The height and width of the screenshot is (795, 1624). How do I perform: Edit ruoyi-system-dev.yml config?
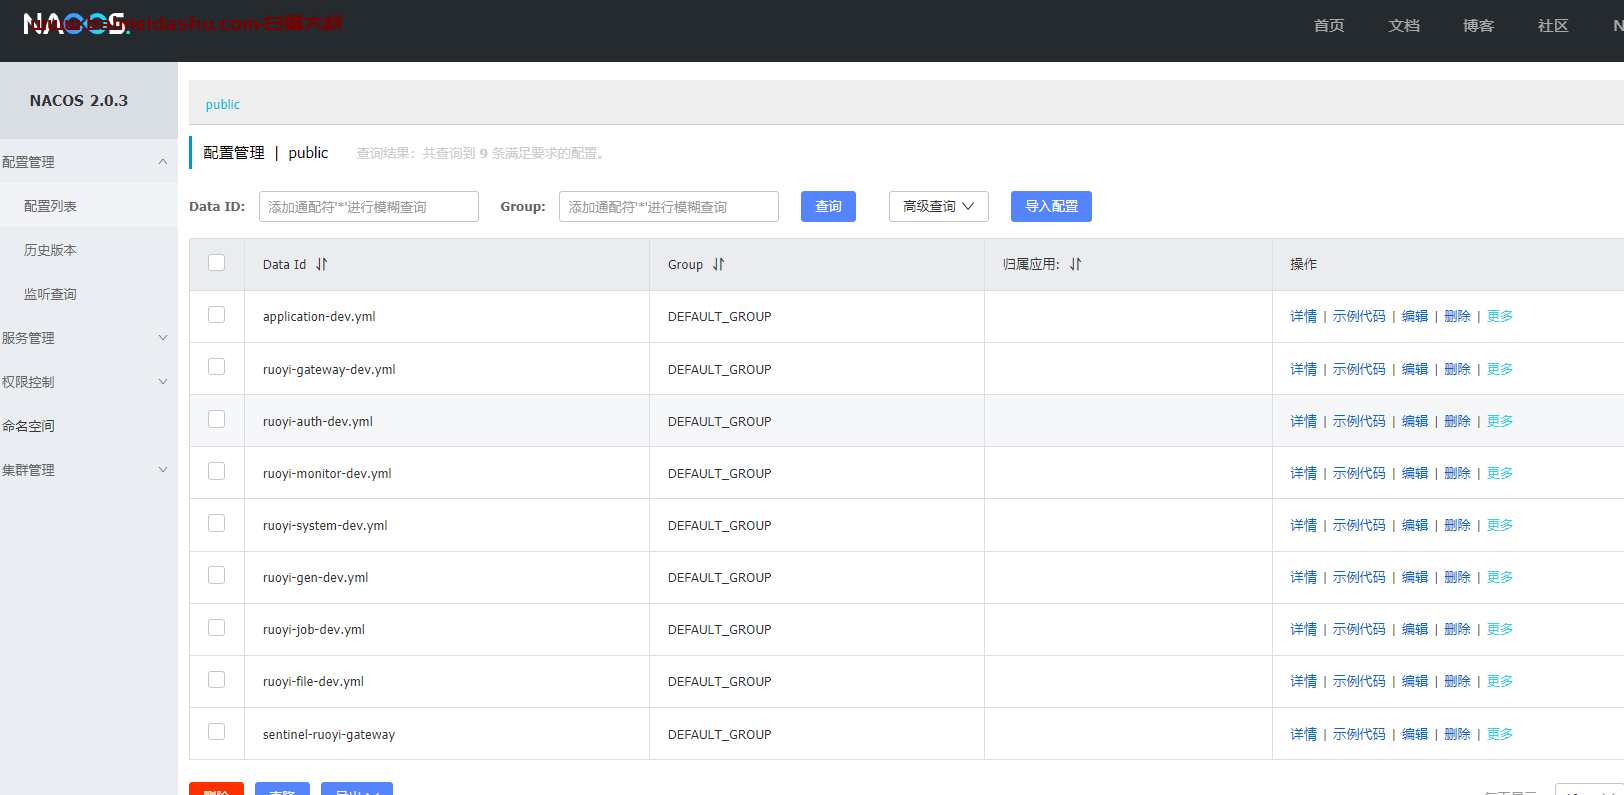pos(1415,525)
